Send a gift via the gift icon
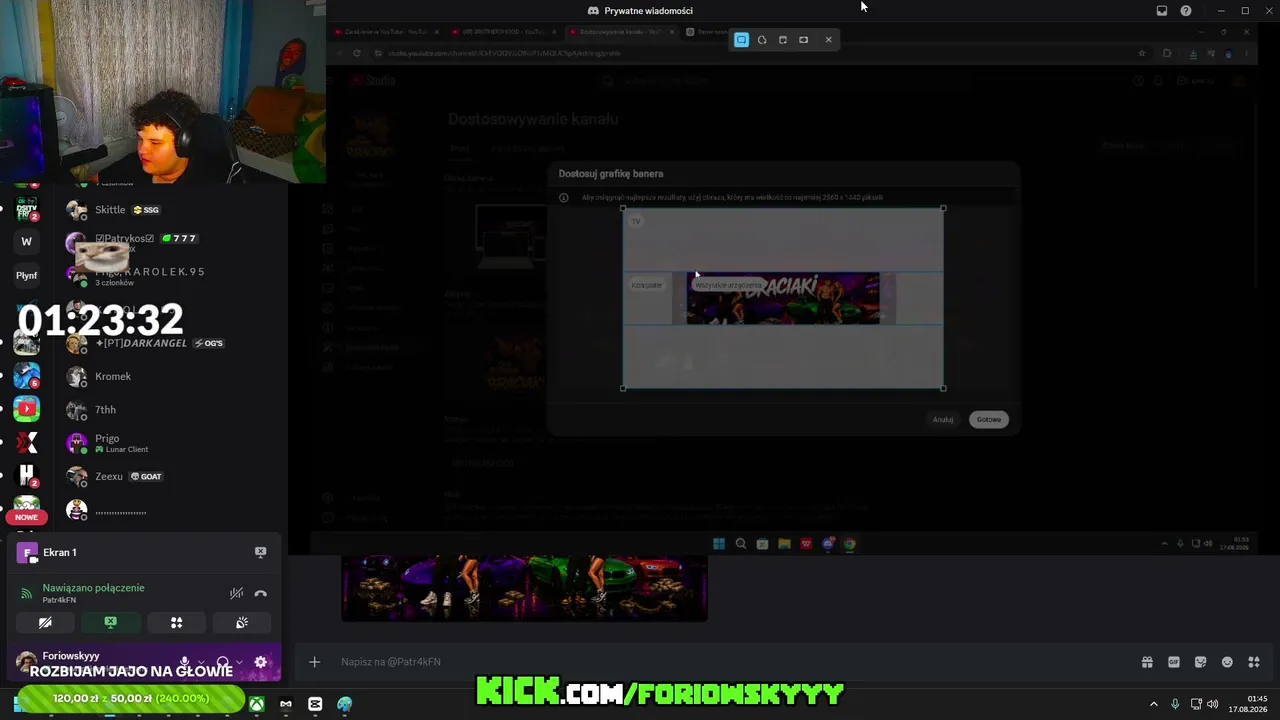The height and width of the screenshot is (720, 1280). 1147,662
